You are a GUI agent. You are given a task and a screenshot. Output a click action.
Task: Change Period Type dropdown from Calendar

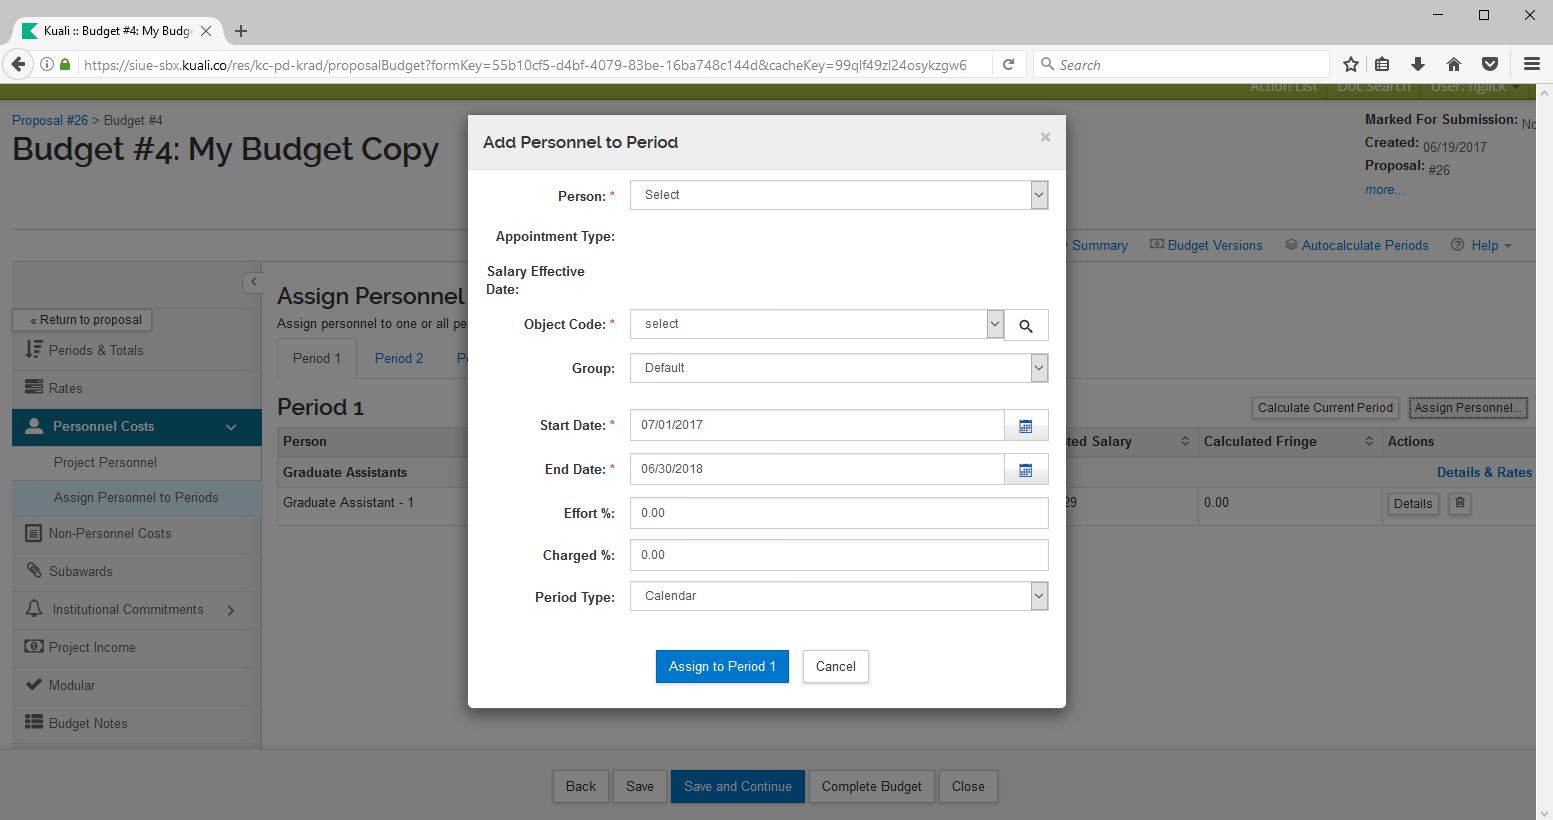coord(838,596)
